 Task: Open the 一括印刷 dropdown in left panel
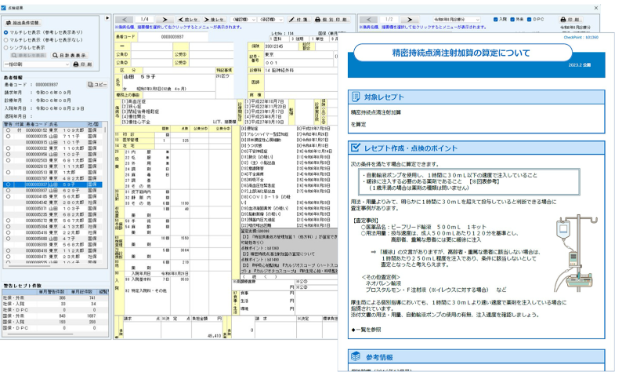tap(37, 64)
